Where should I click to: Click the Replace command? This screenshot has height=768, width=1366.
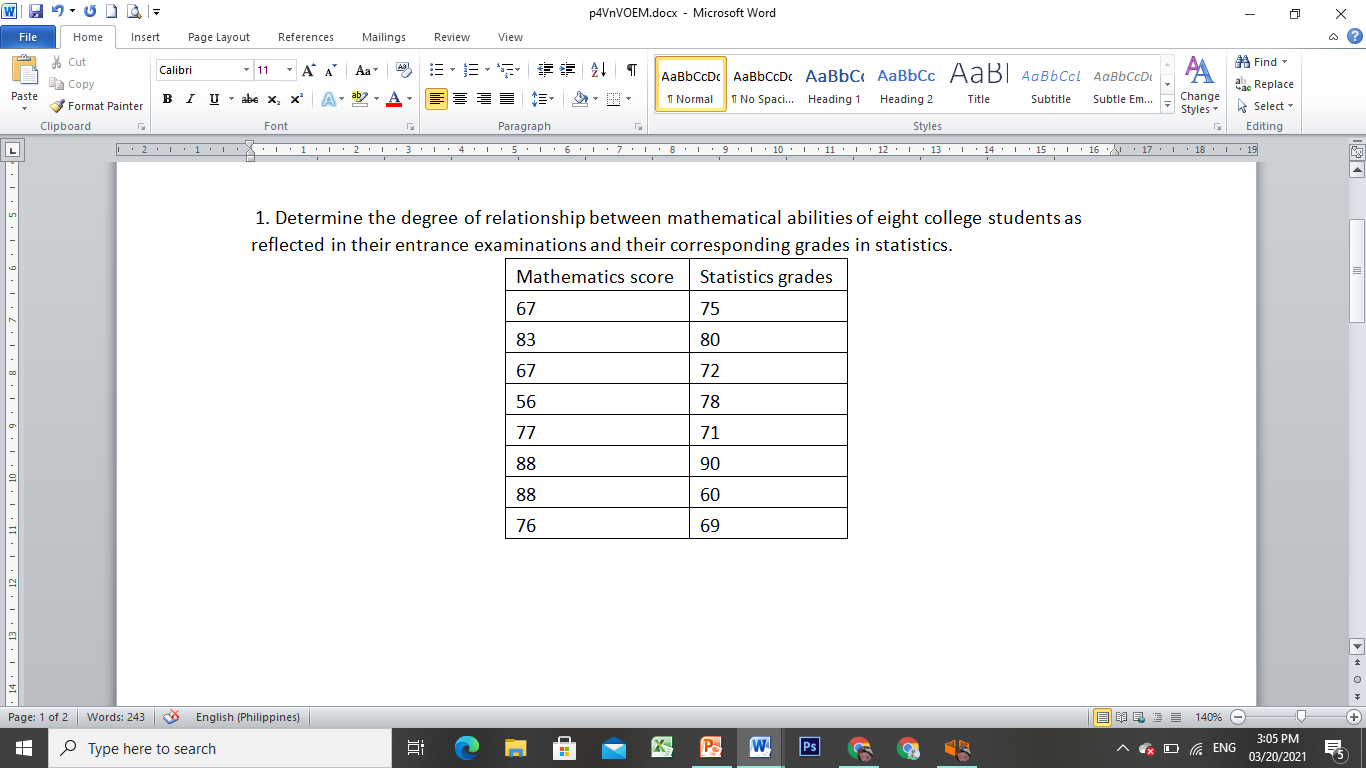pyautogui.click(x=1264, y=84)
